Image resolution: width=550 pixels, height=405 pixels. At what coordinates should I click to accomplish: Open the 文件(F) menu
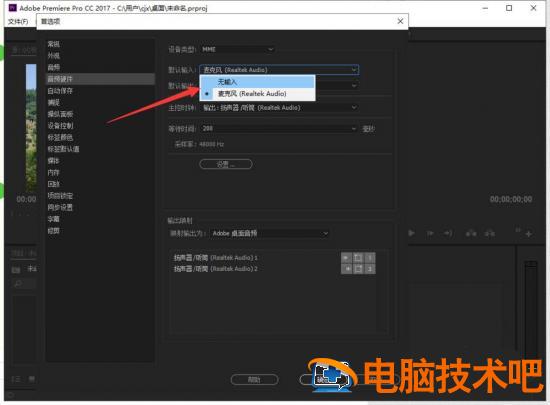tap(18, 22)
